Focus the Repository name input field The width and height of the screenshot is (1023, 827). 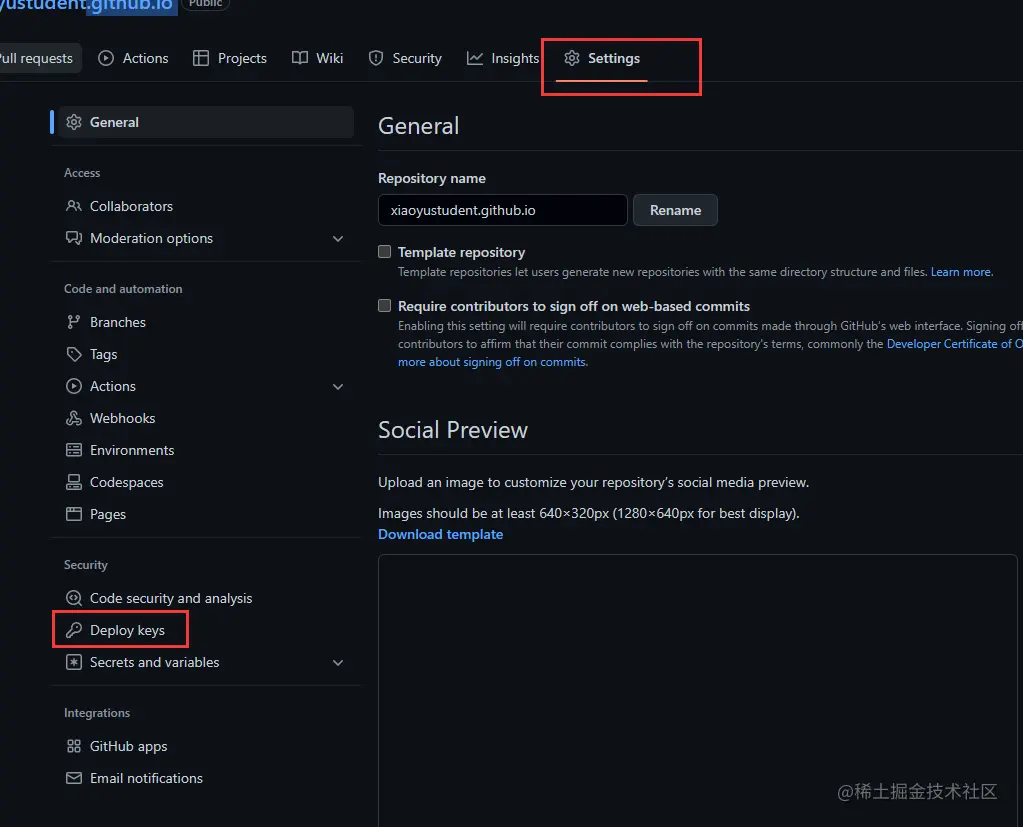pos(502,210)
